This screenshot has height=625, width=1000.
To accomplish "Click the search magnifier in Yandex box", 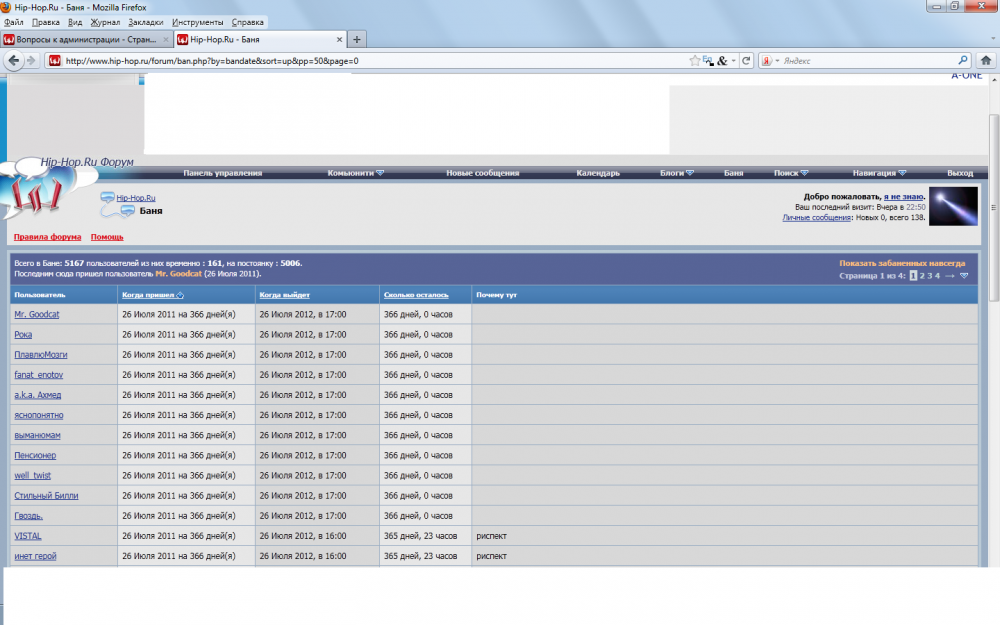I will click(962, 61).
